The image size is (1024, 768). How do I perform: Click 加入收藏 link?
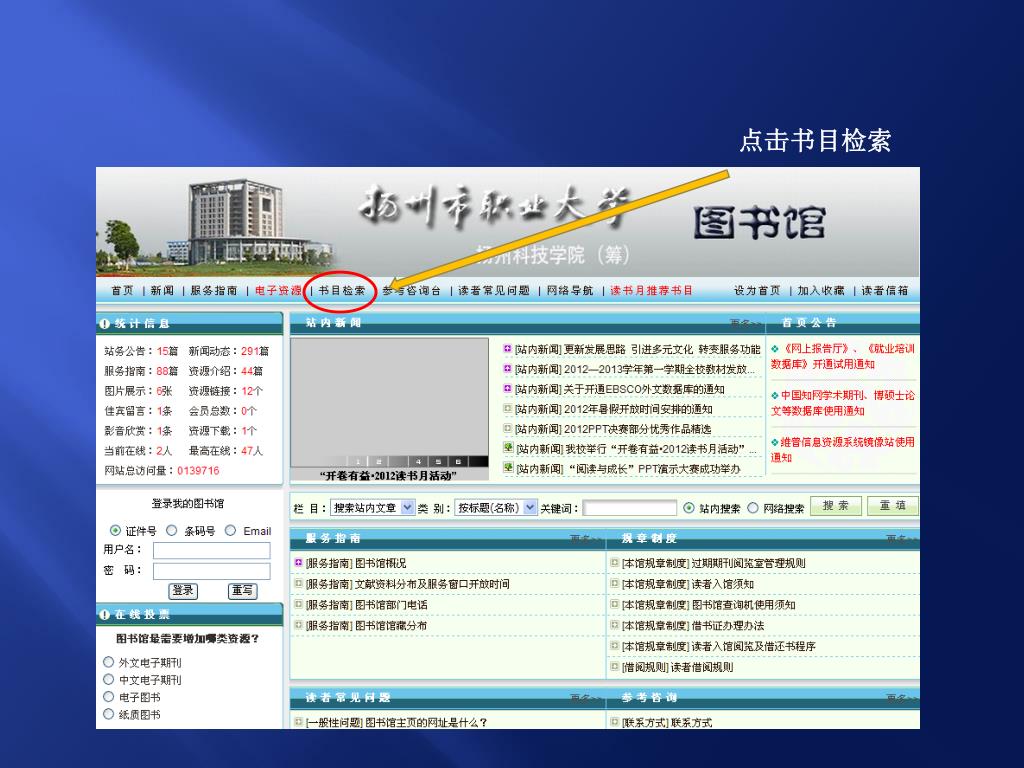pos(821,291)
